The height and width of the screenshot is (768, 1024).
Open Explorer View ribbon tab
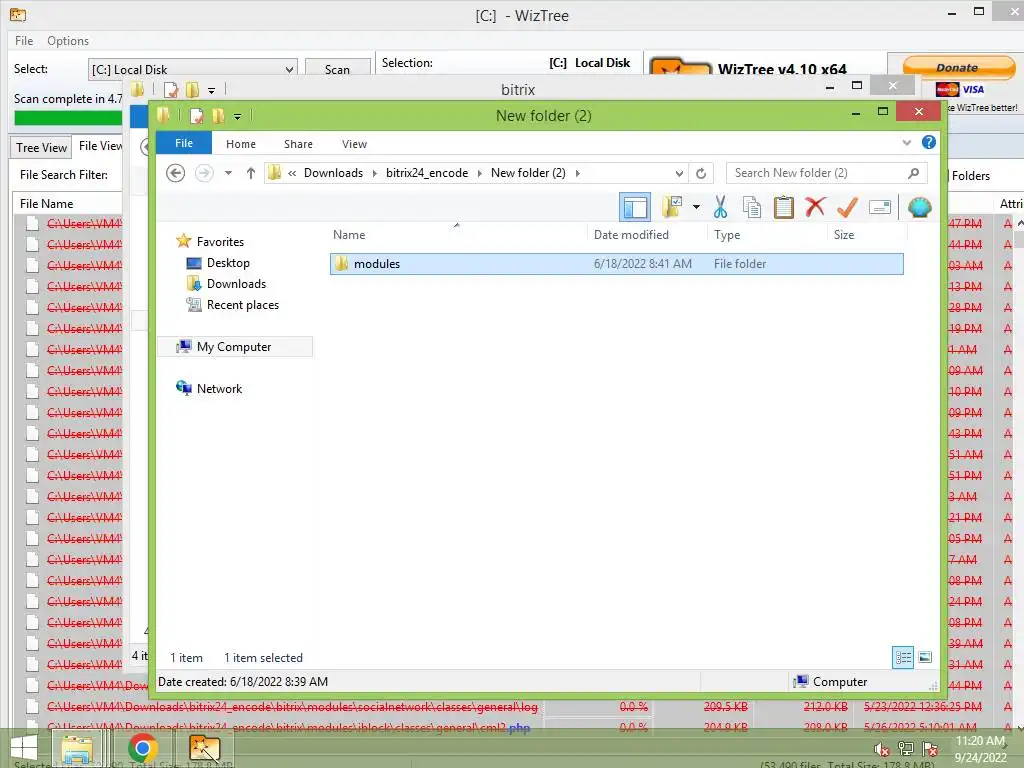click(355, 144)
